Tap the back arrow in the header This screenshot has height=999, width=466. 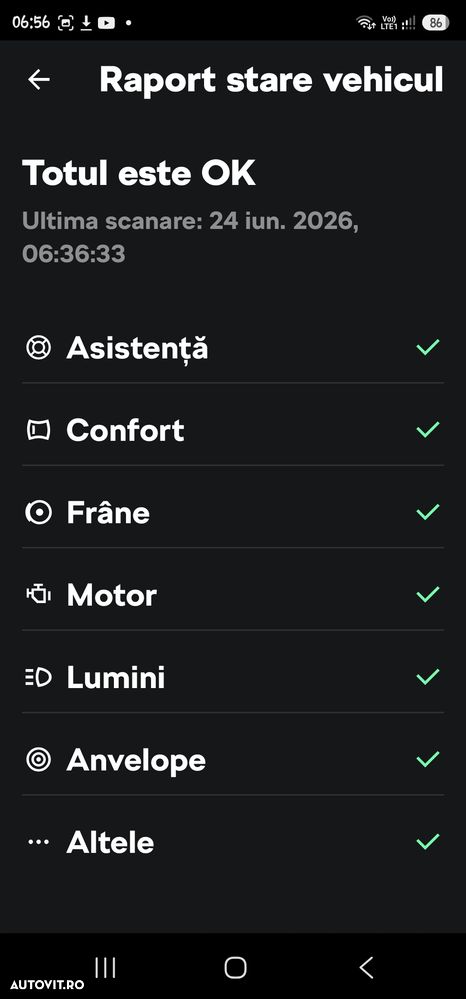[x=39, y=80]
